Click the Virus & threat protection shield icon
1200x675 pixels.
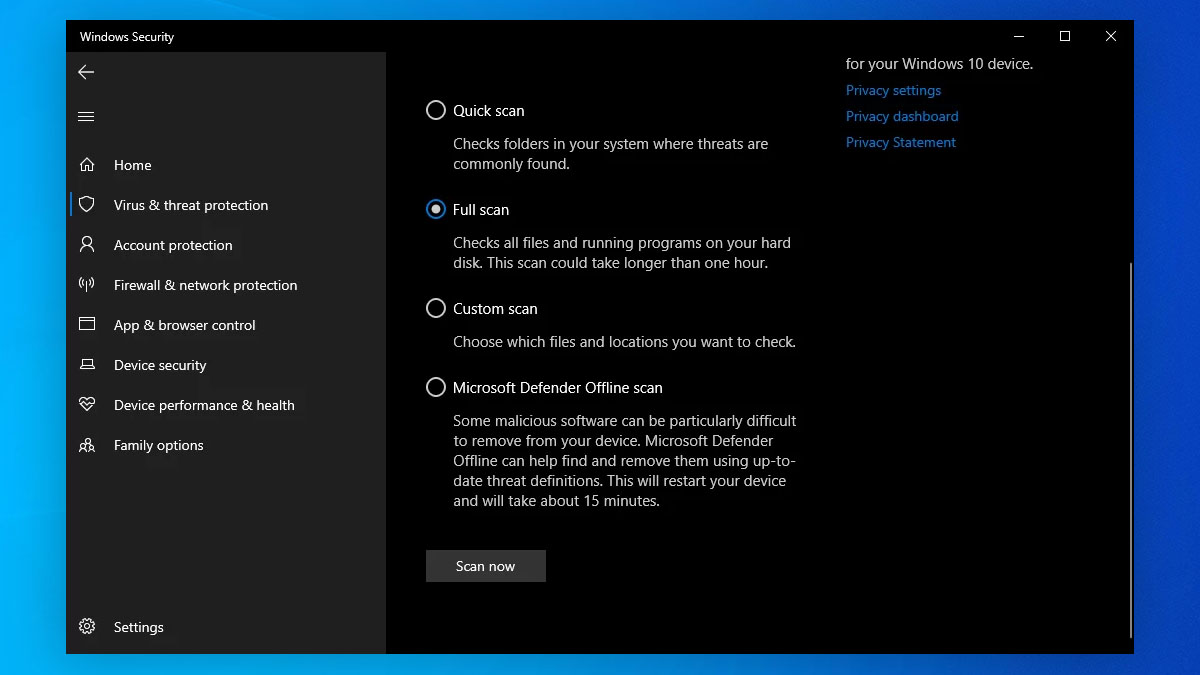click(87, 205)
